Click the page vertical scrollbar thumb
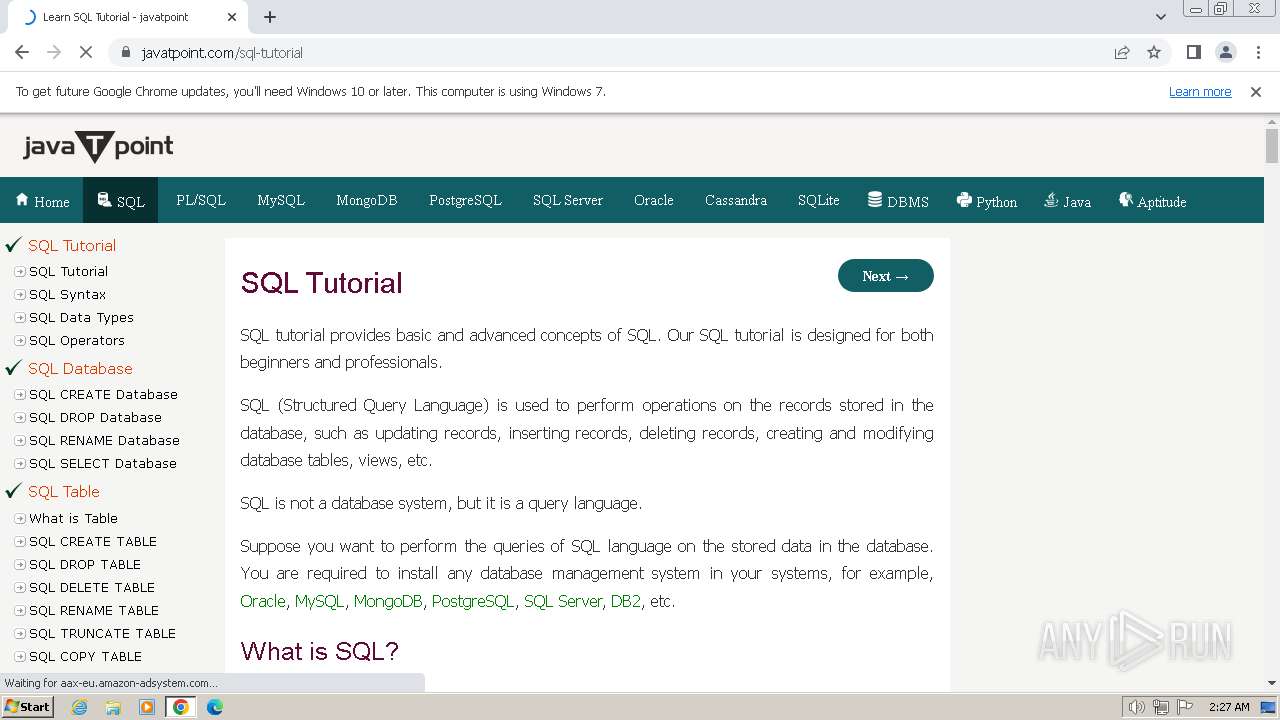The width and height of the screenshot is (1280, 720). pos(1272,146)
